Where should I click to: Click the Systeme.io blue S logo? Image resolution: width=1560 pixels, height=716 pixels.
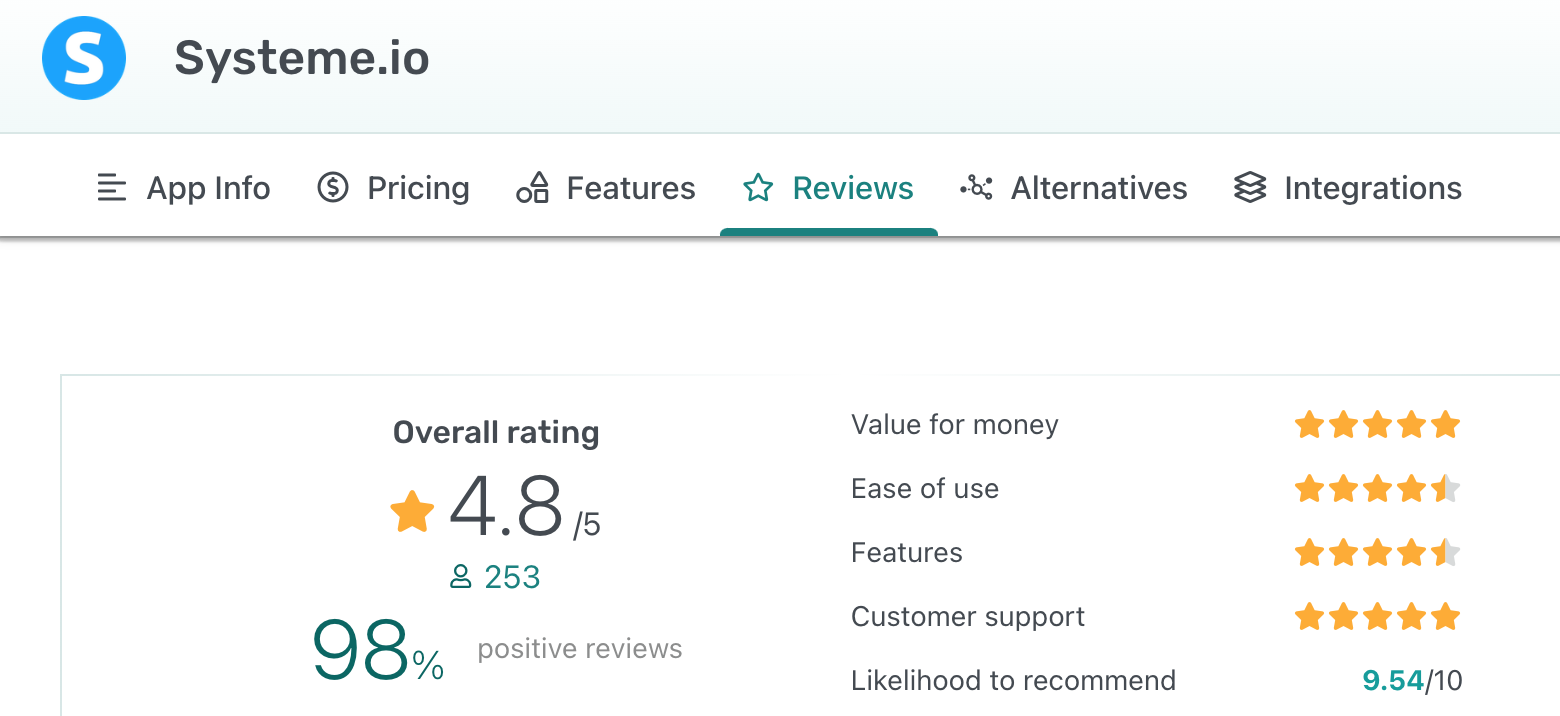tap(84, 58)
